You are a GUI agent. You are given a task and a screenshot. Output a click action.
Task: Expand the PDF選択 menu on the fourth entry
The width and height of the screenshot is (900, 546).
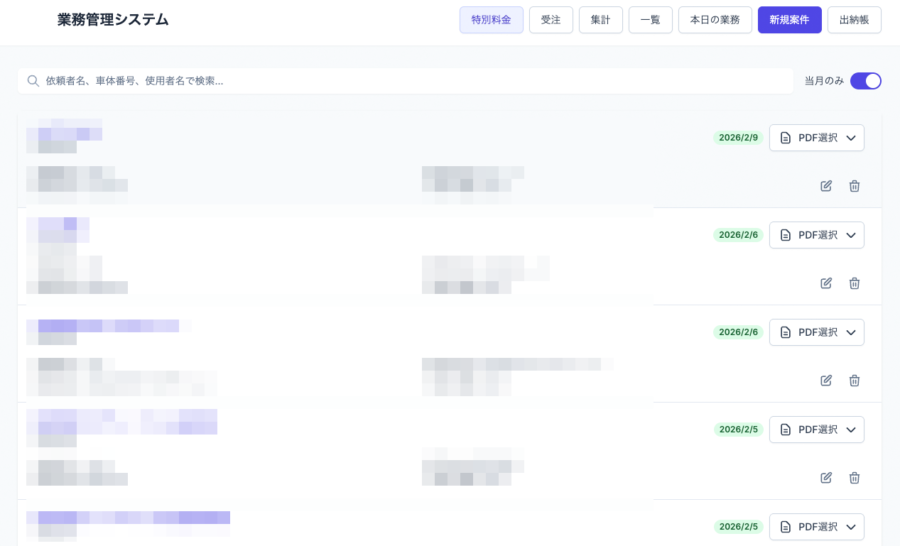(x=816, y=429)
